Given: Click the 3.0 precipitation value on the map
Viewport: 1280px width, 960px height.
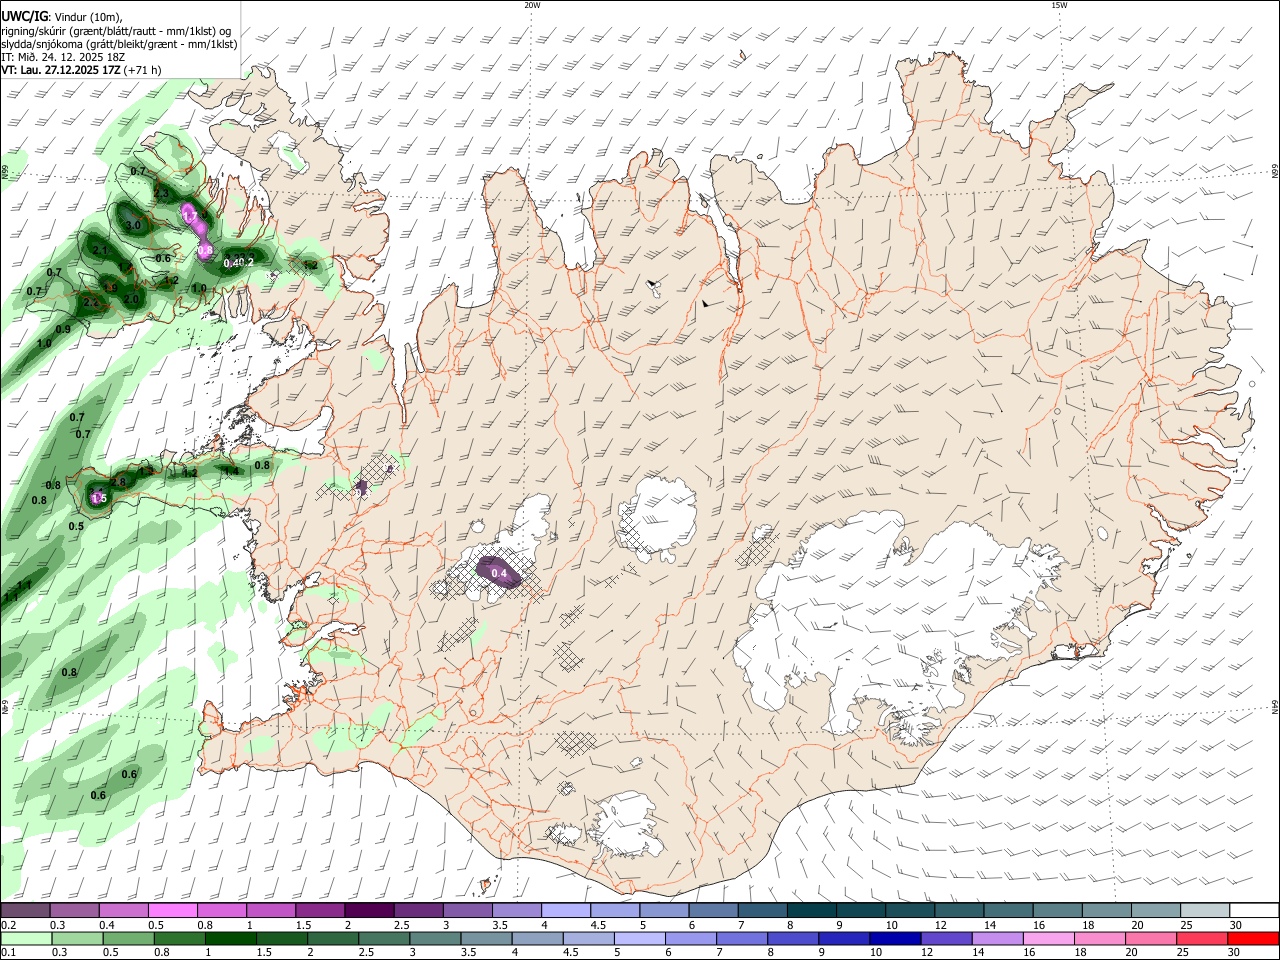Looking at the screenshot, I should tap(133, 226).
